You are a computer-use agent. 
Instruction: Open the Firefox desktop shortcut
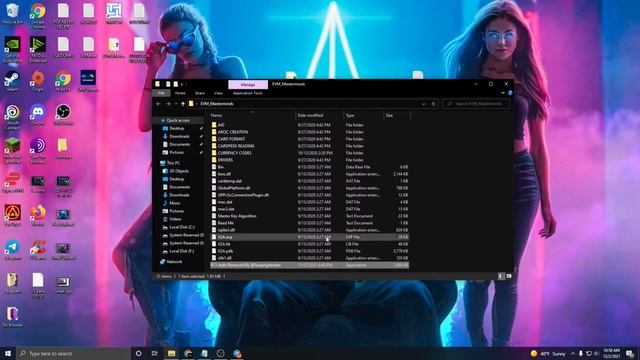(38, 216)
